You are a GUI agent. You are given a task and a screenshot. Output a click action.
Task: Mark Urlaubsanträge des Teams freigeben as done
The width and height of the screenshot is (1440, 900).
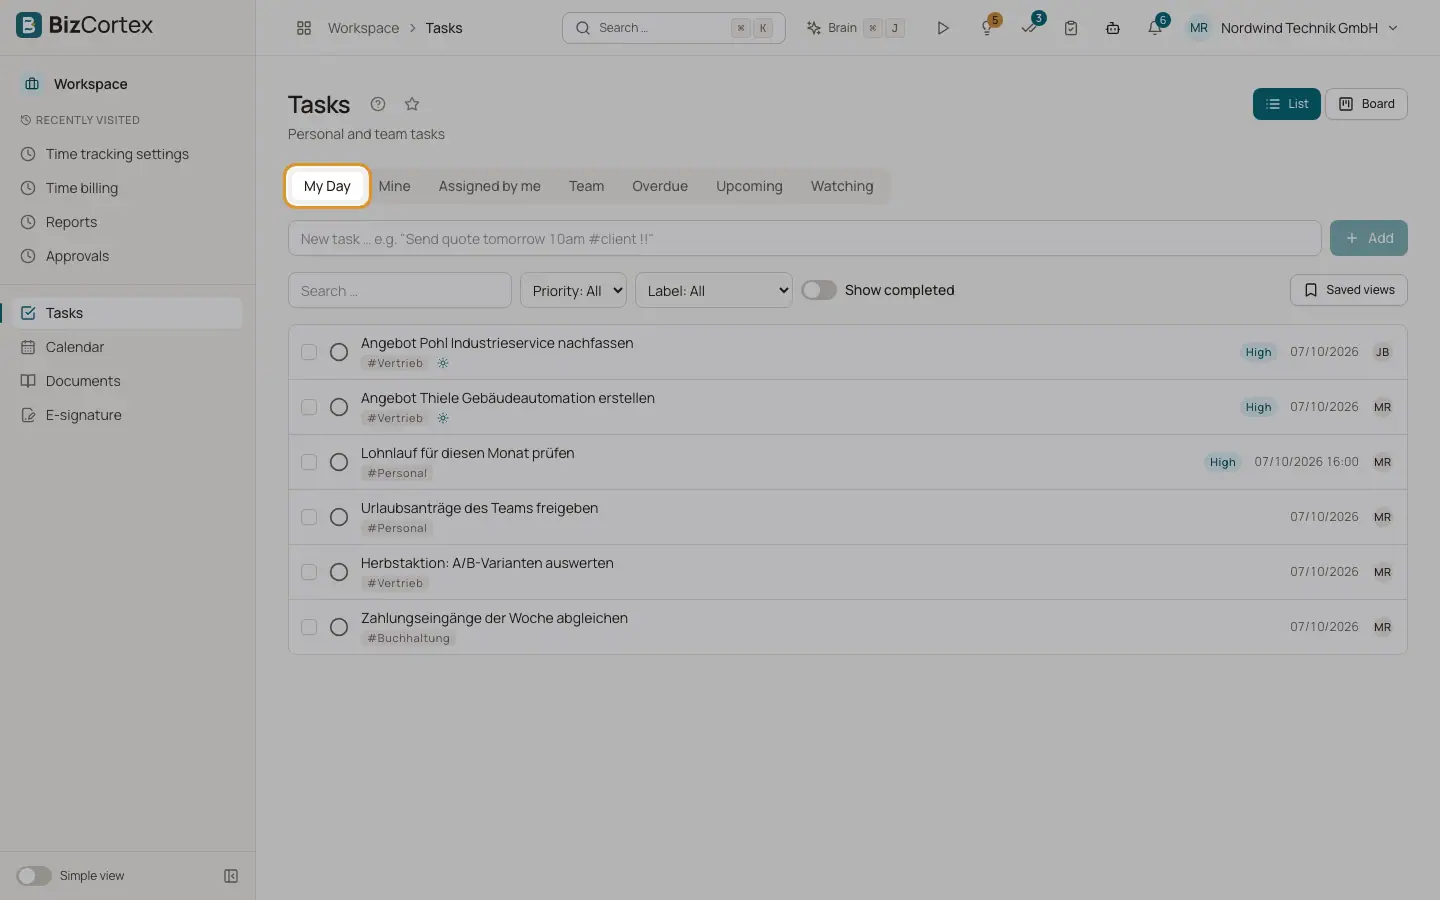tap(339, 517)
